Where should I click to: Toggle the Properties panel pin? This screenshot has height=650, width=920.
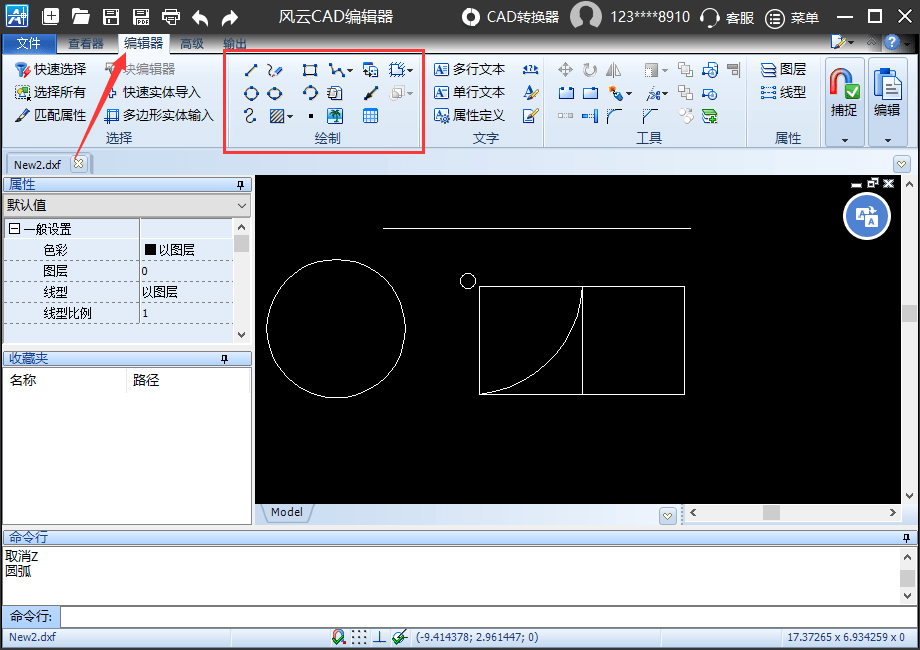pos(240,185)
